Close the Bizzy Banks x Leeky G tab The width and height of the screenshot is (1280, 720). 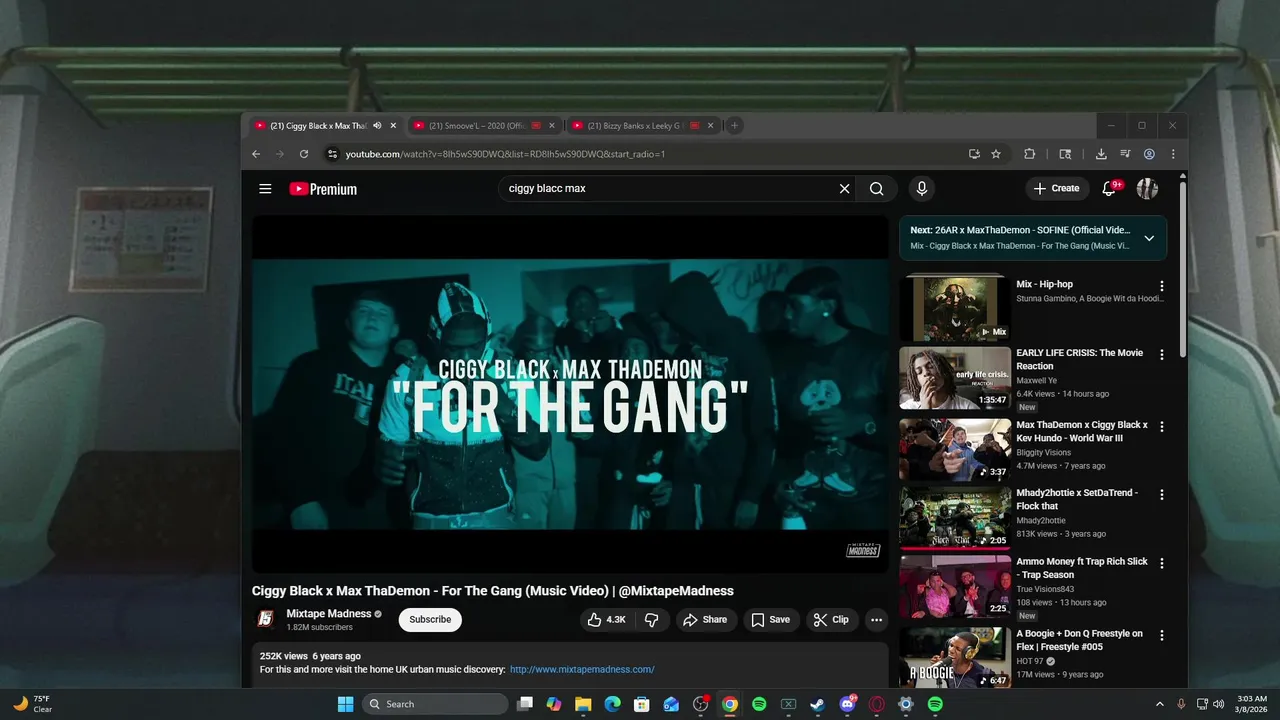pos(711,126)
